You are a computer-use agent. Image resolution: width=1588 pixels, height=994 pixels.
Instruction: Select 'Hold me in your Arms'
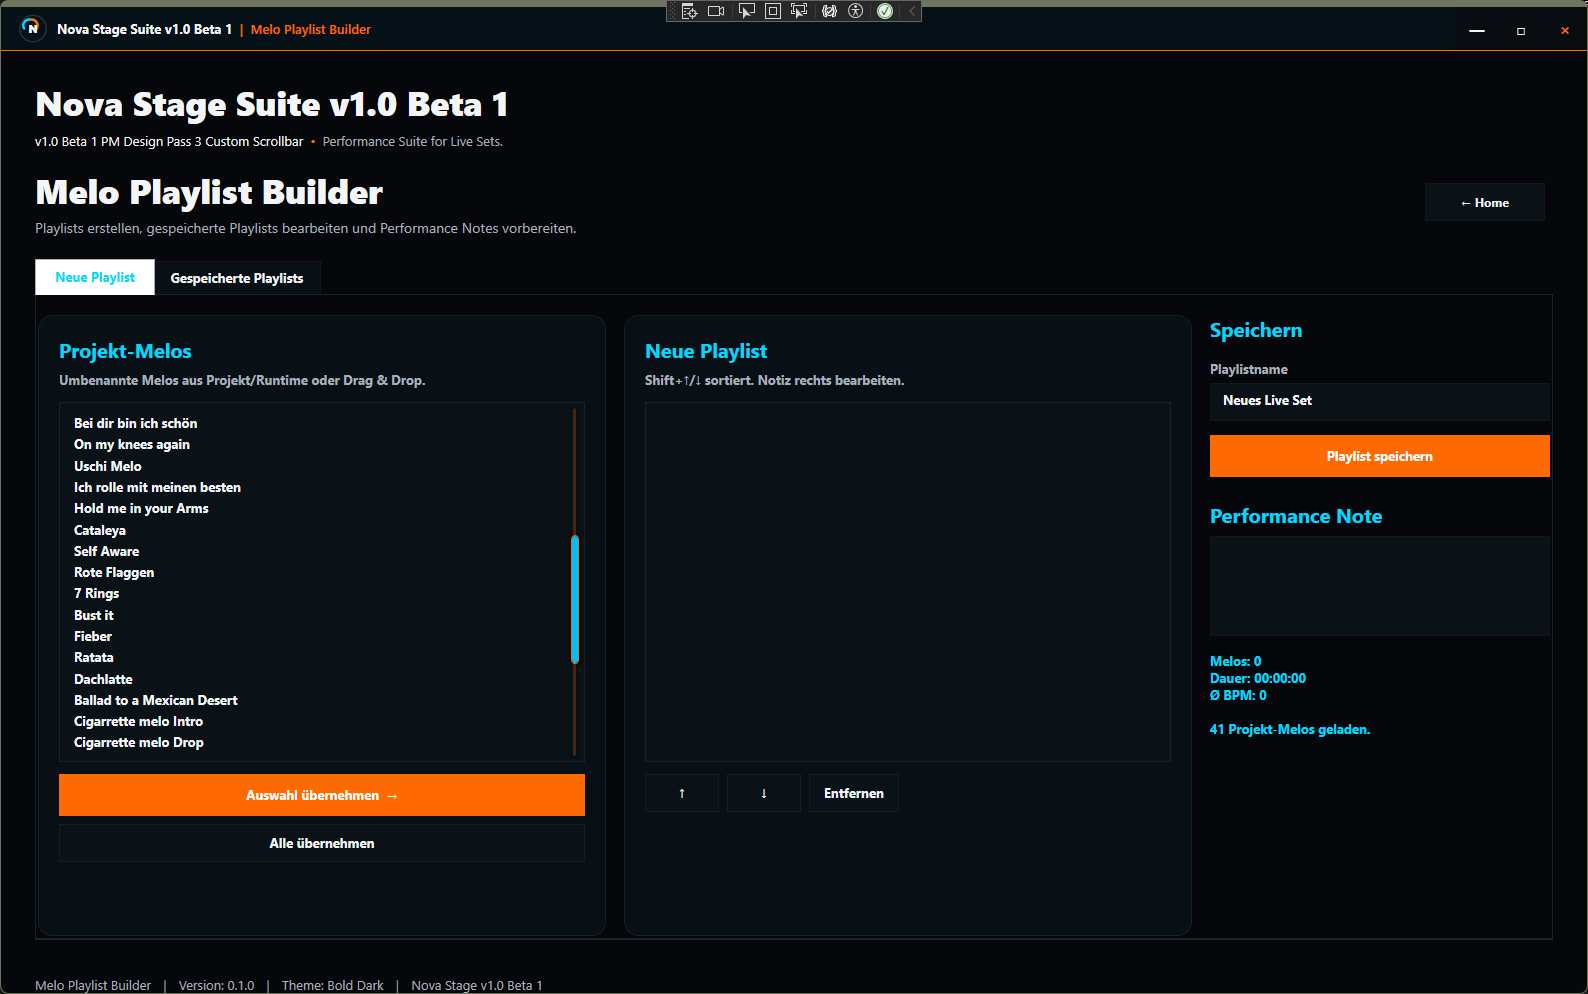pos(141,508)
